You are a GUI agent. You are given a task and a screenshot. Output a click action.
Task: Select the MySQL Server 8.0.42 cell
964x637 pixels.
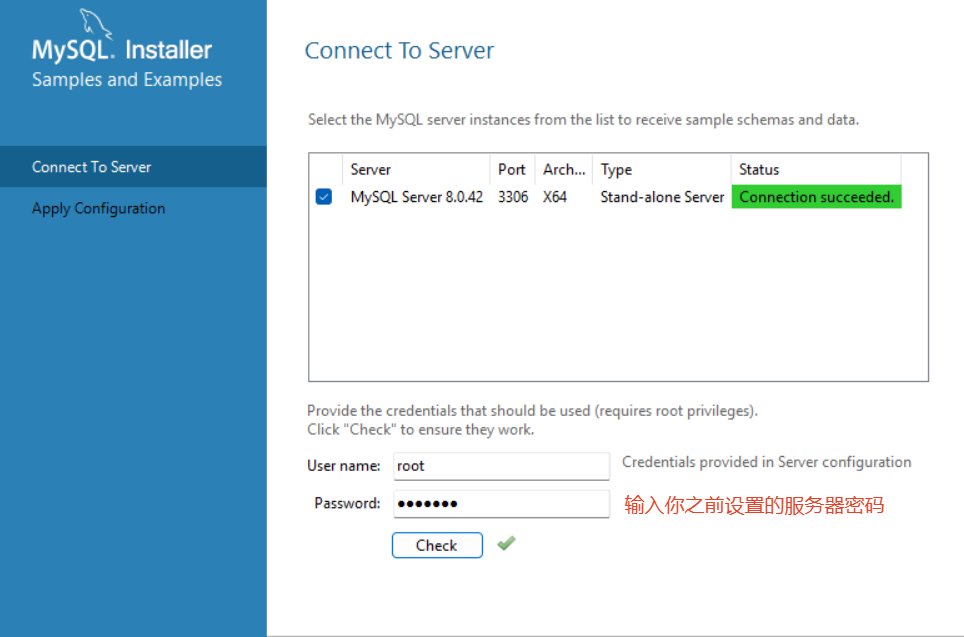(x=417, y=197)
